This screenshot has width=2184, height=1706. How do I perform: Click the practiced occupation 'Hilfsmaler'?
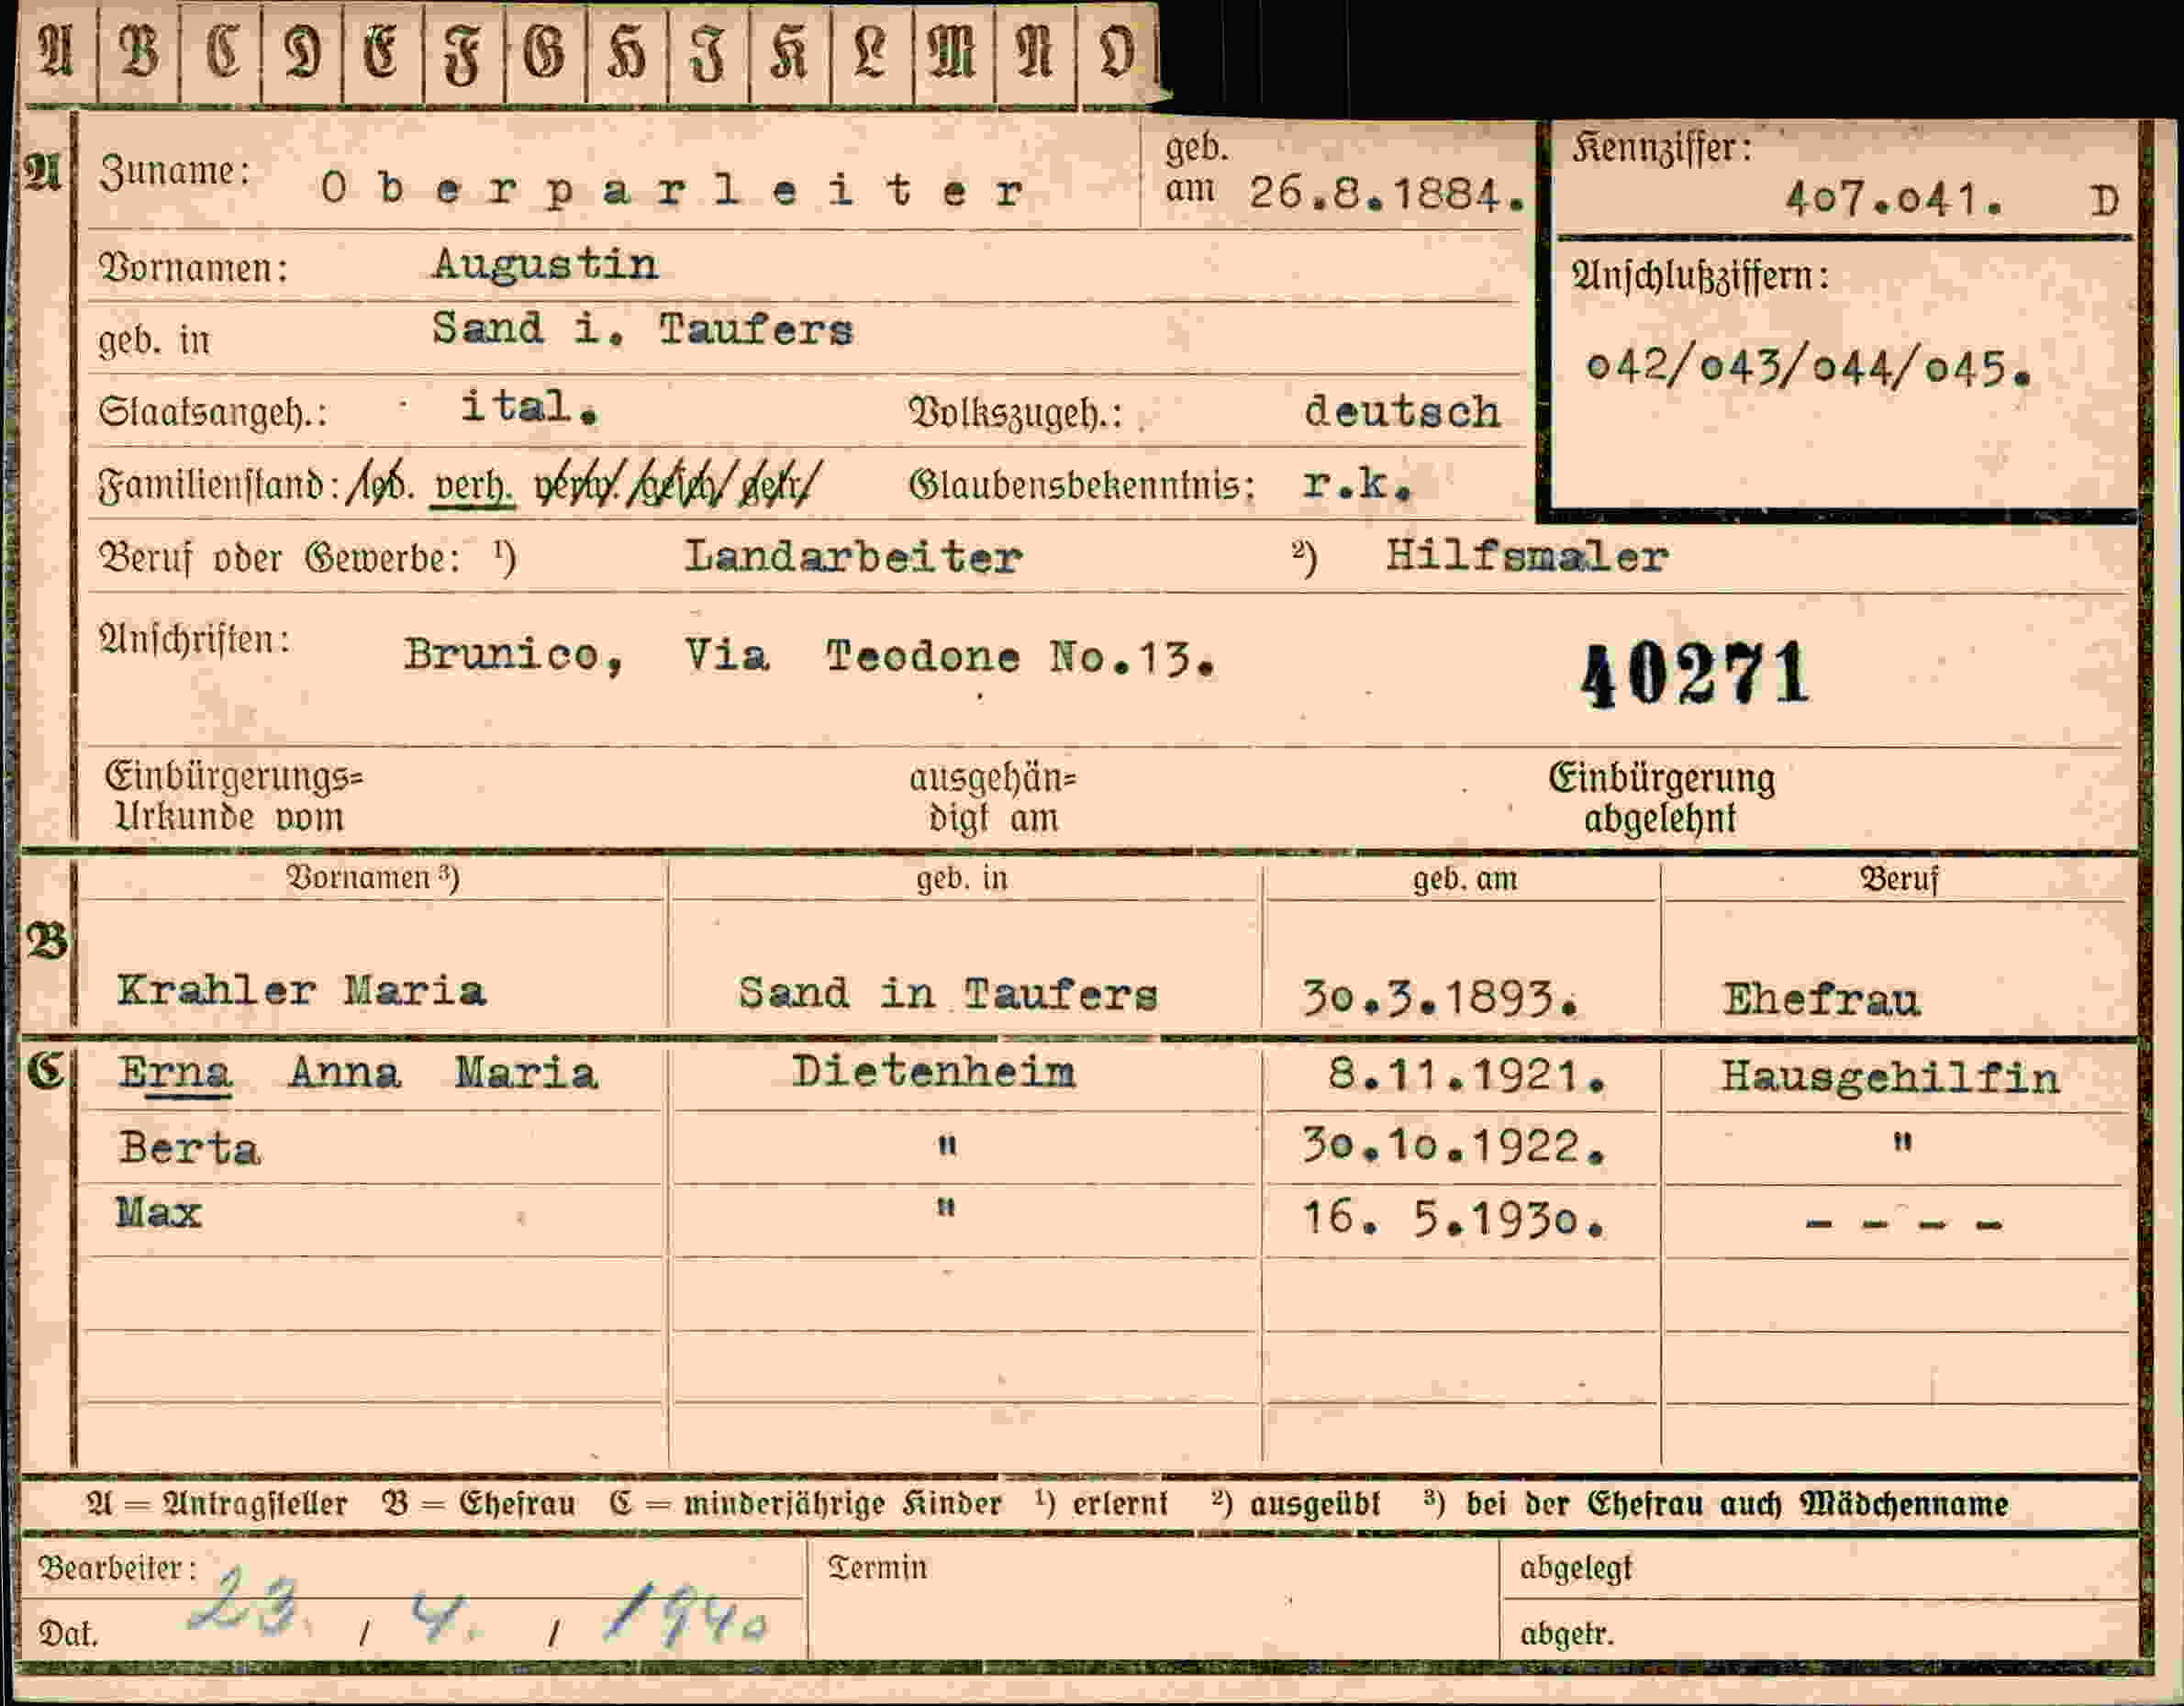[1526, 556]
